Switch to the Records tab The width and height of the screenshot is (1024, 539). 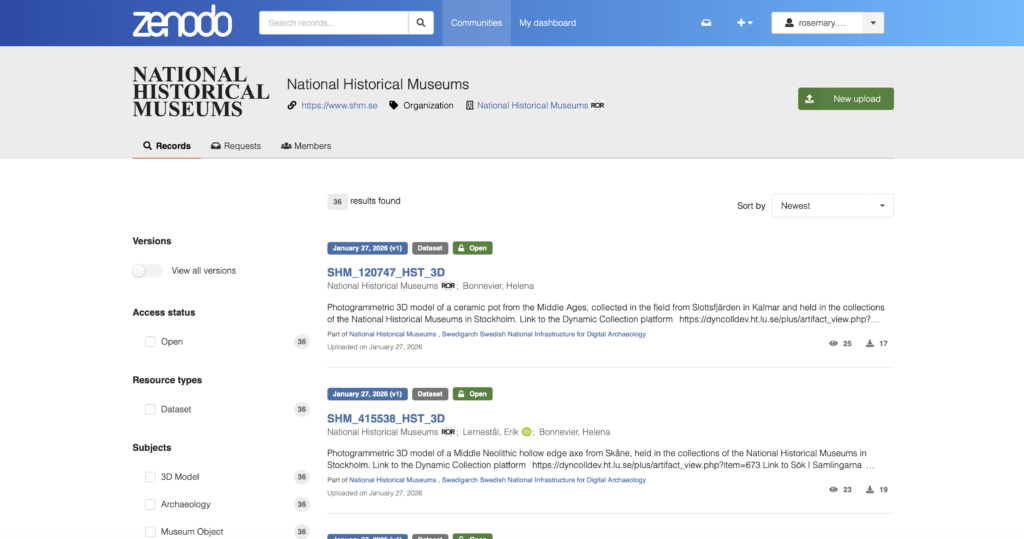pos(167,146)
